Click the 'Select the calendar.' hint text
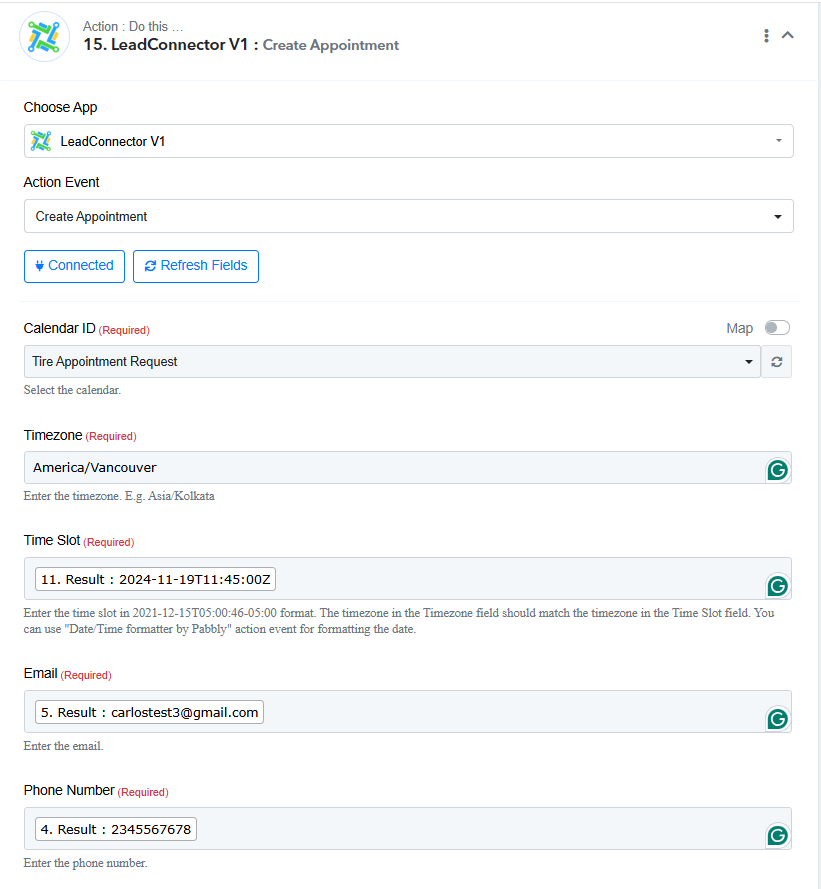The image size is (821, 889). click(x=72, y=390)
